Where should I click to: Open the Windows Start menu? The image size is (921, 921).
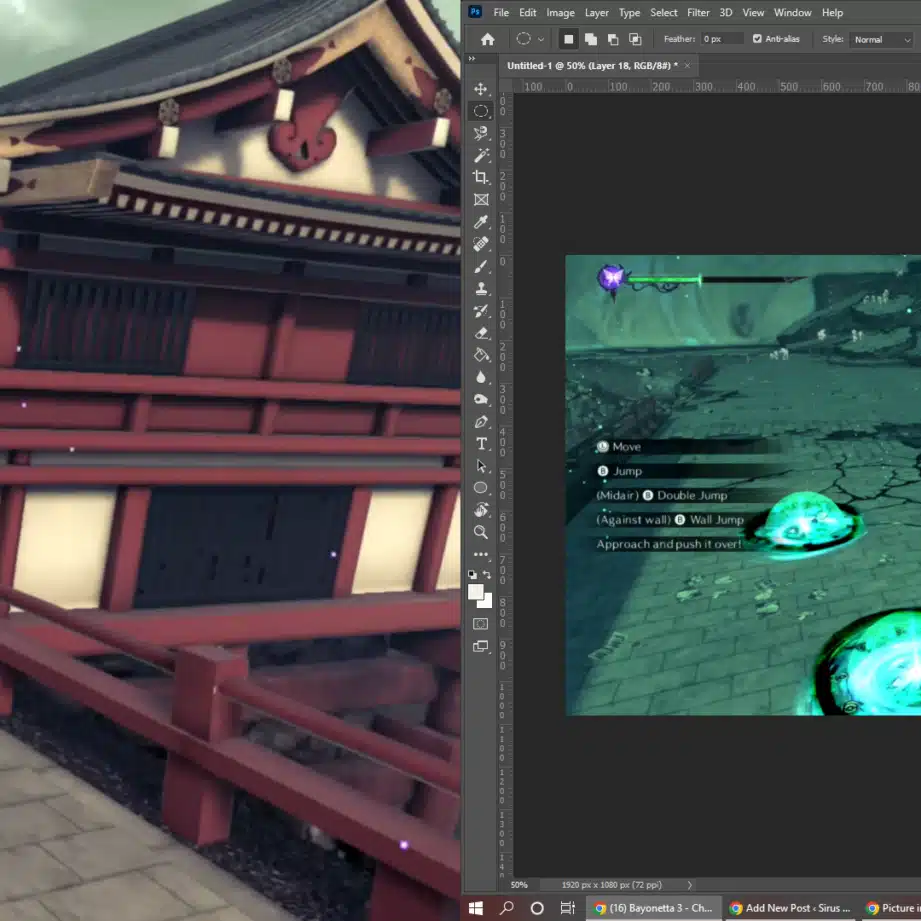tap(476, 908)
